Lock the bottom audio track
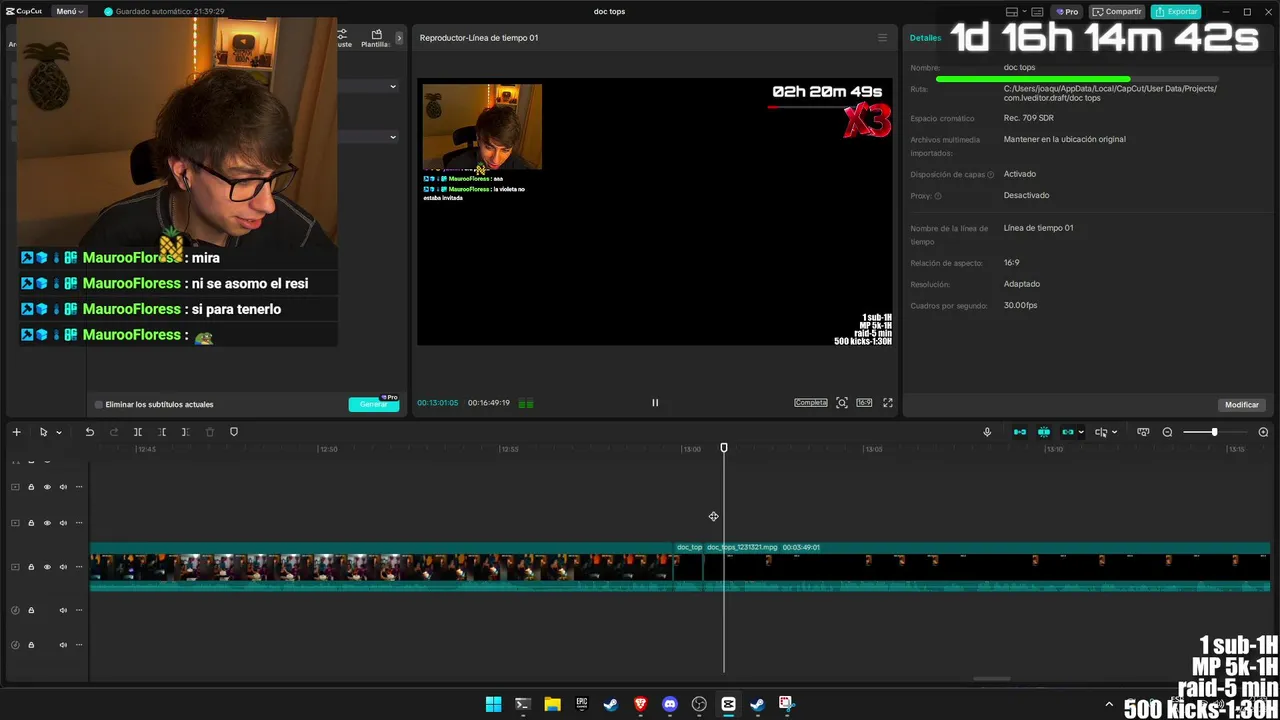Screen dimensions: 1280x720 31,645
